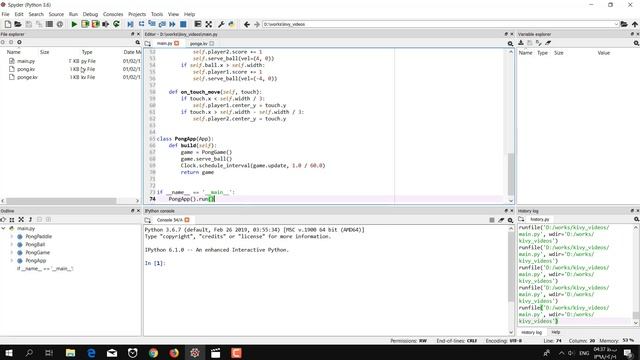Go back to previous cursor position arrow
Screen dimensions: 640x360
(247, 24)
